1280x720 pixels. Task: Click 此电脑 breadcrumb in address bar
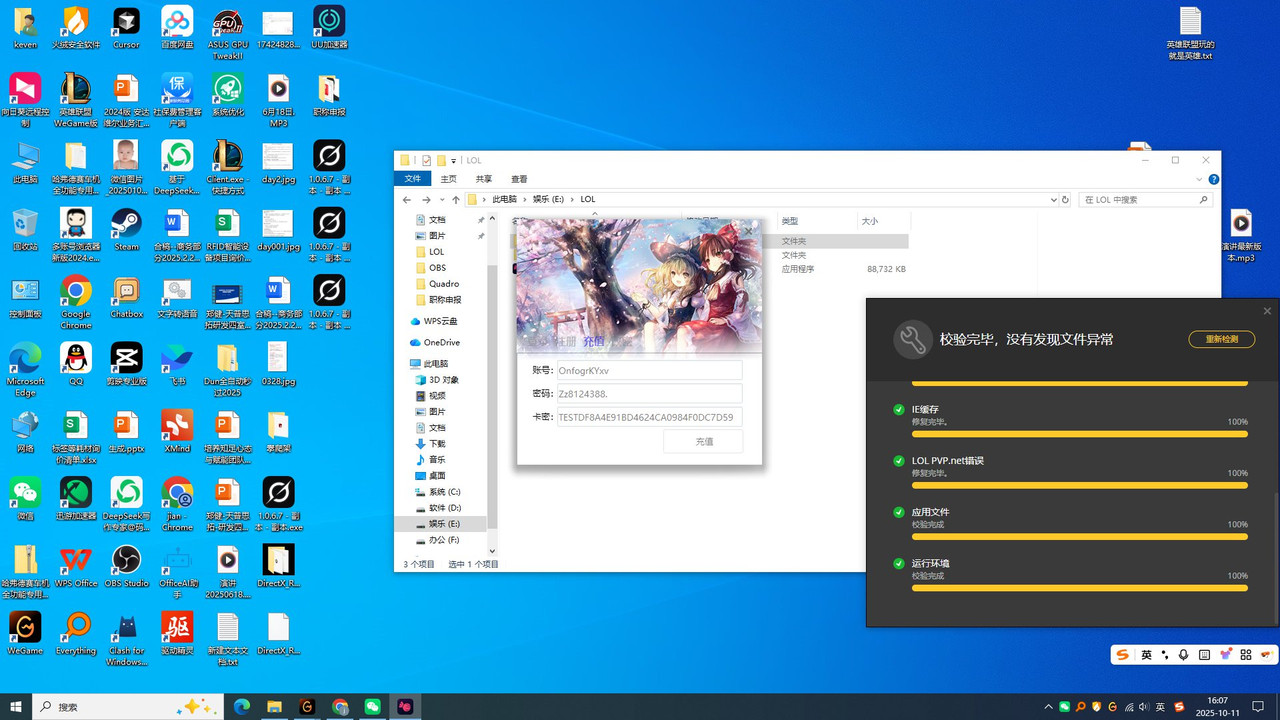(x=504, y=199)
